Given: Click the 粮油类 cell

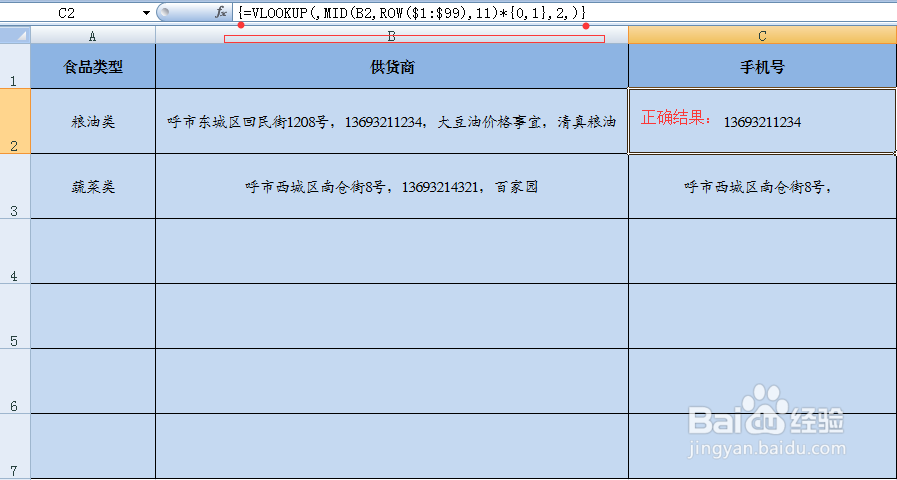Looking at the screenshot, I should 93,121.
